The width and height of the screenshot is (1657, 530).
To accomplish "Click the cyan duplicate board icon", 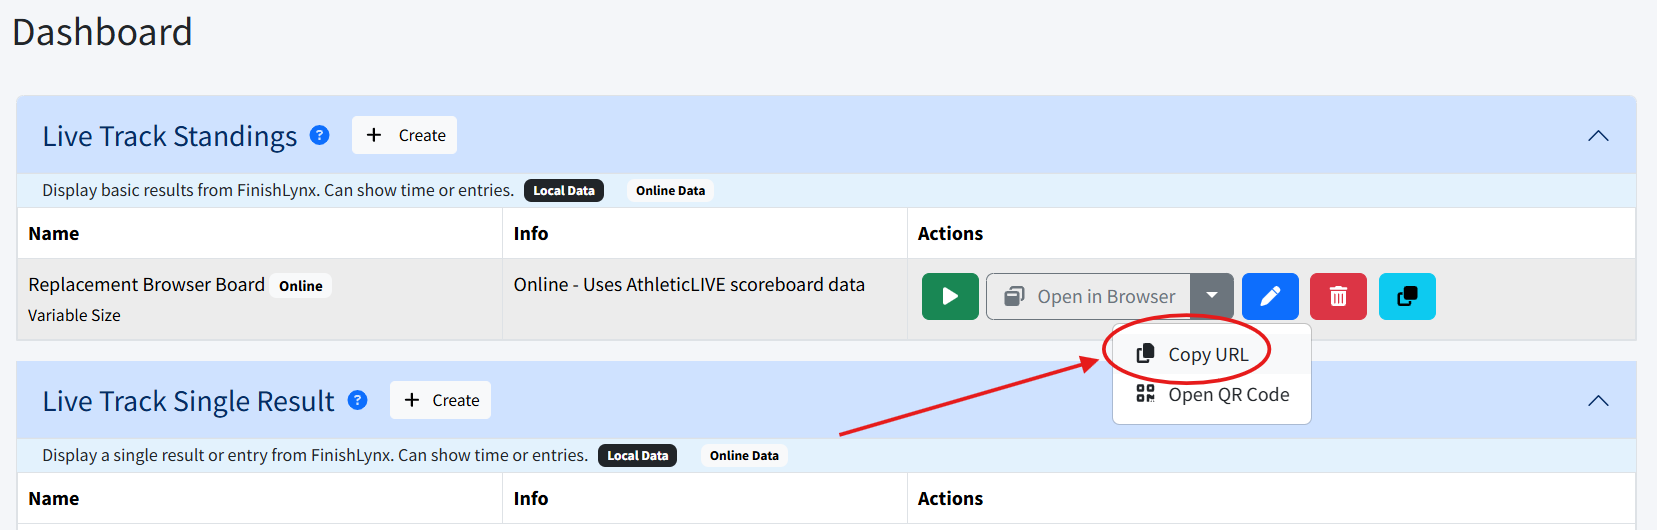I will coord(1407,296).
